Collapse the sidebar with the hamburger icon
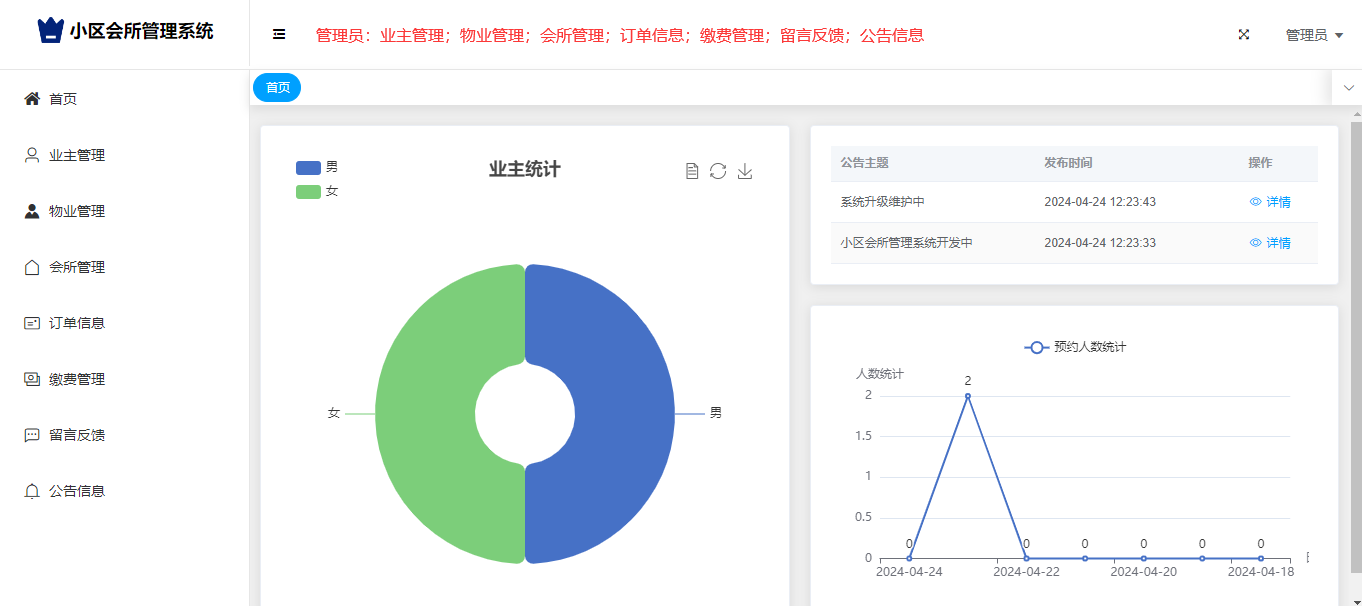This screenshot has width=1362, height=606. pos(279,34)
